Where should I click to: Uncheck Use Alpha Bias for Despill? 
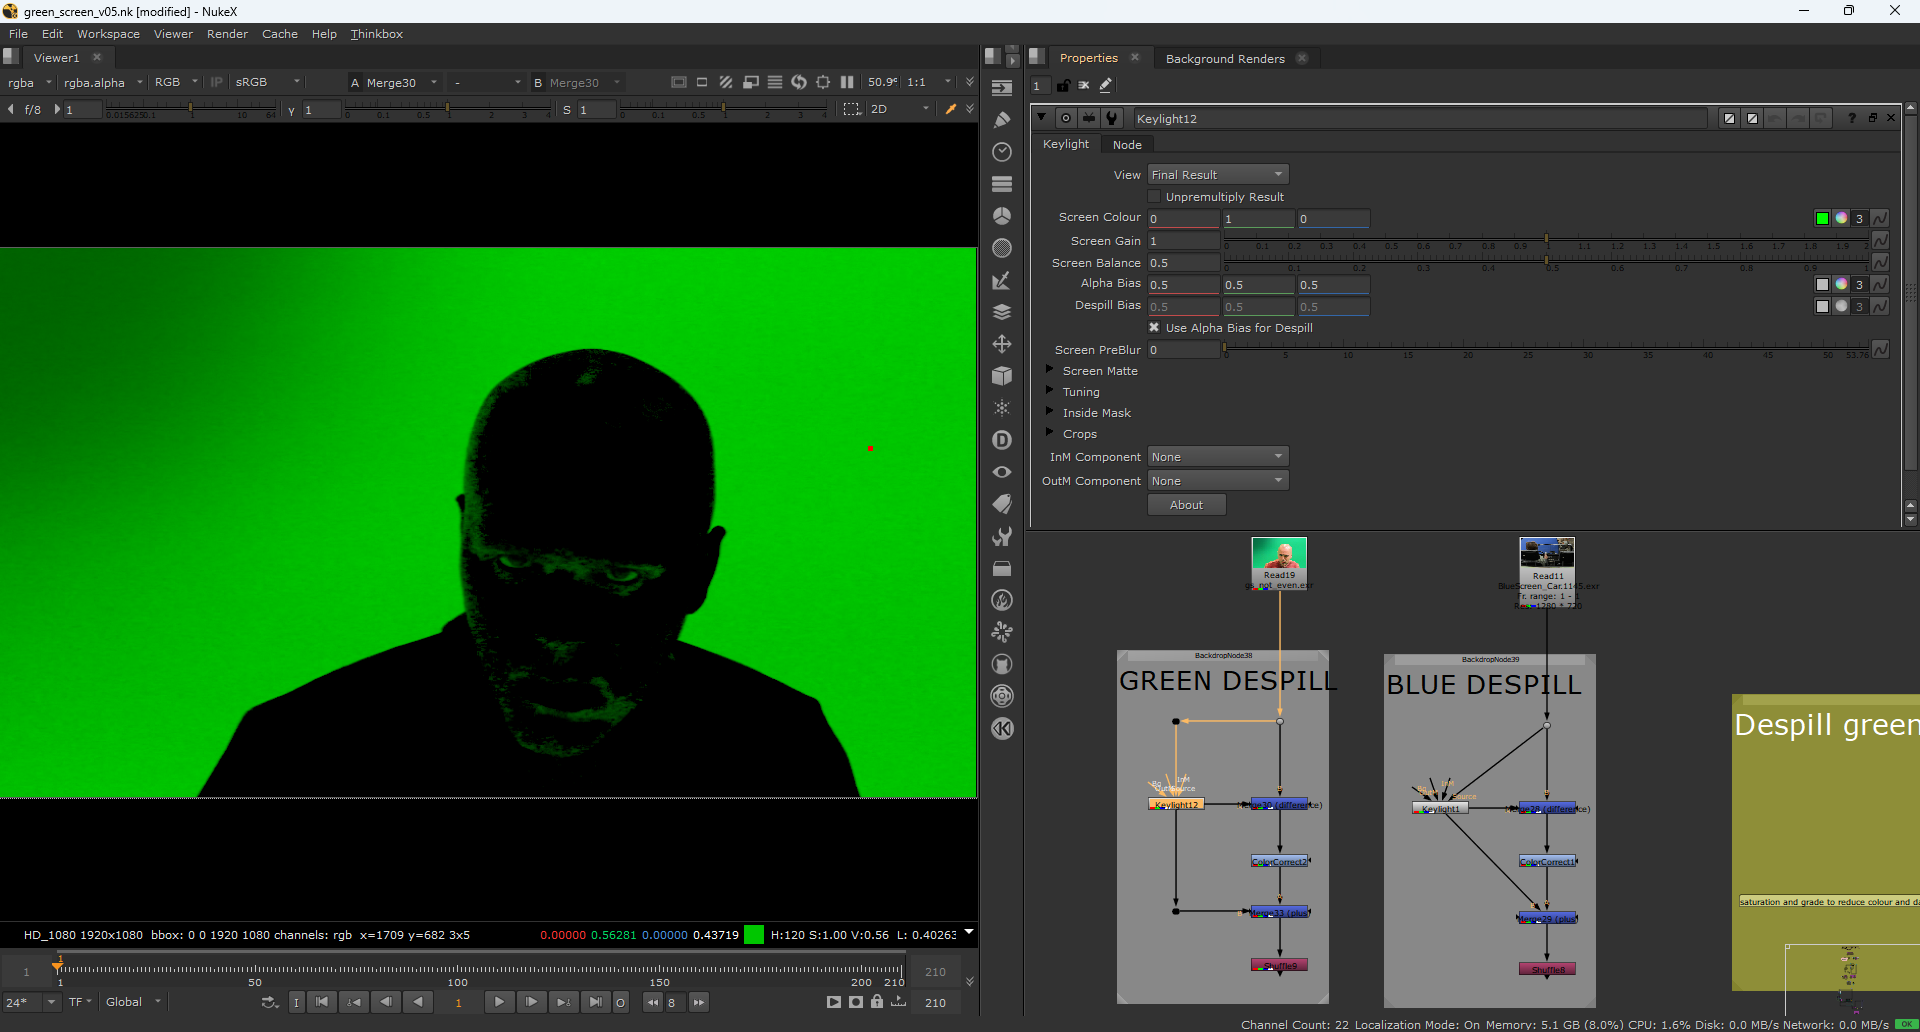point(1154,328)
